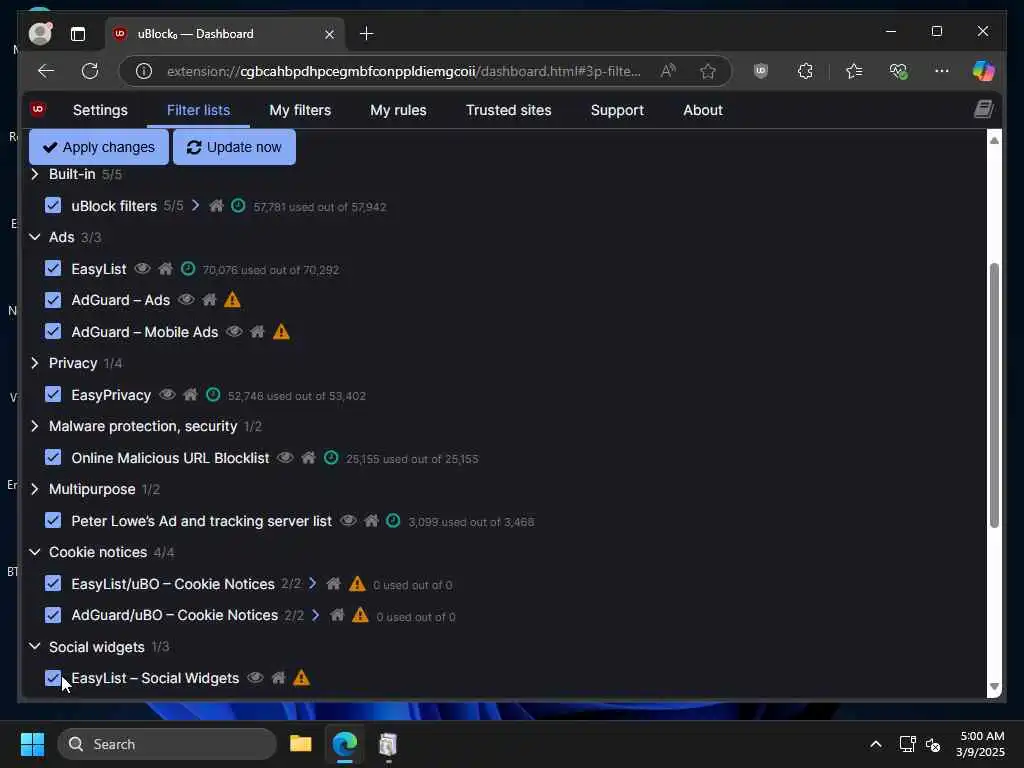Open EasyList/uBO – Cookie Notices home icon

click(x=333, y=583)
